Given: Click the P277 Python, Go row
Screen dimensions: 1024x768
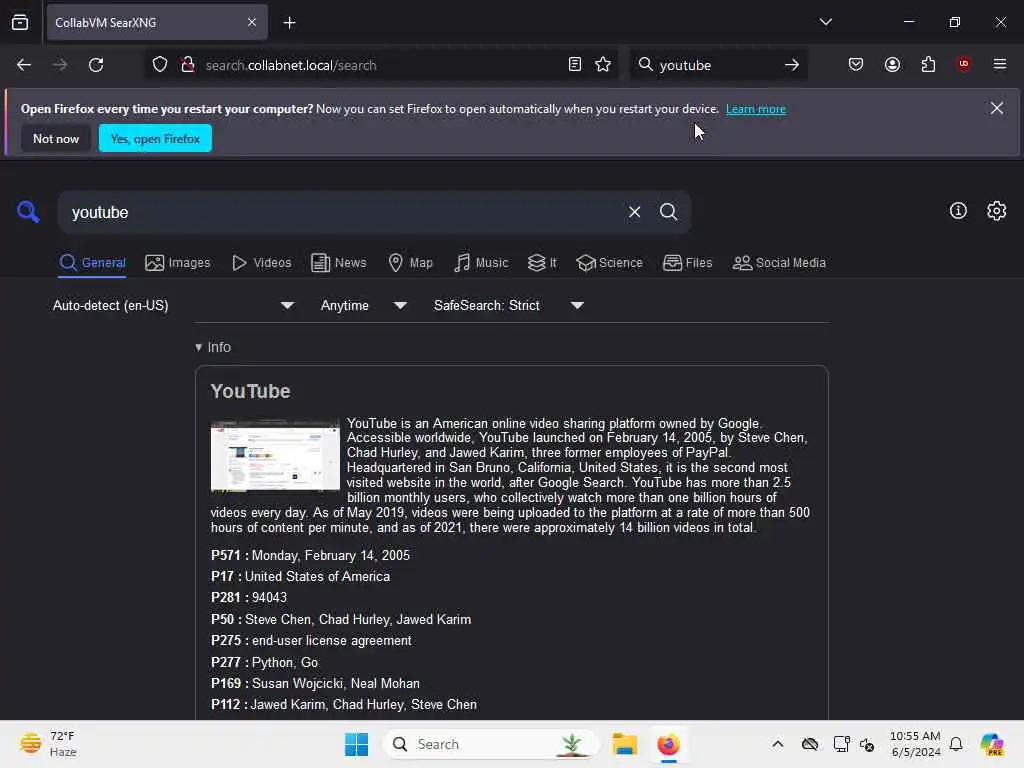Looking at the screenshot, I should click(x=264, y=662).
